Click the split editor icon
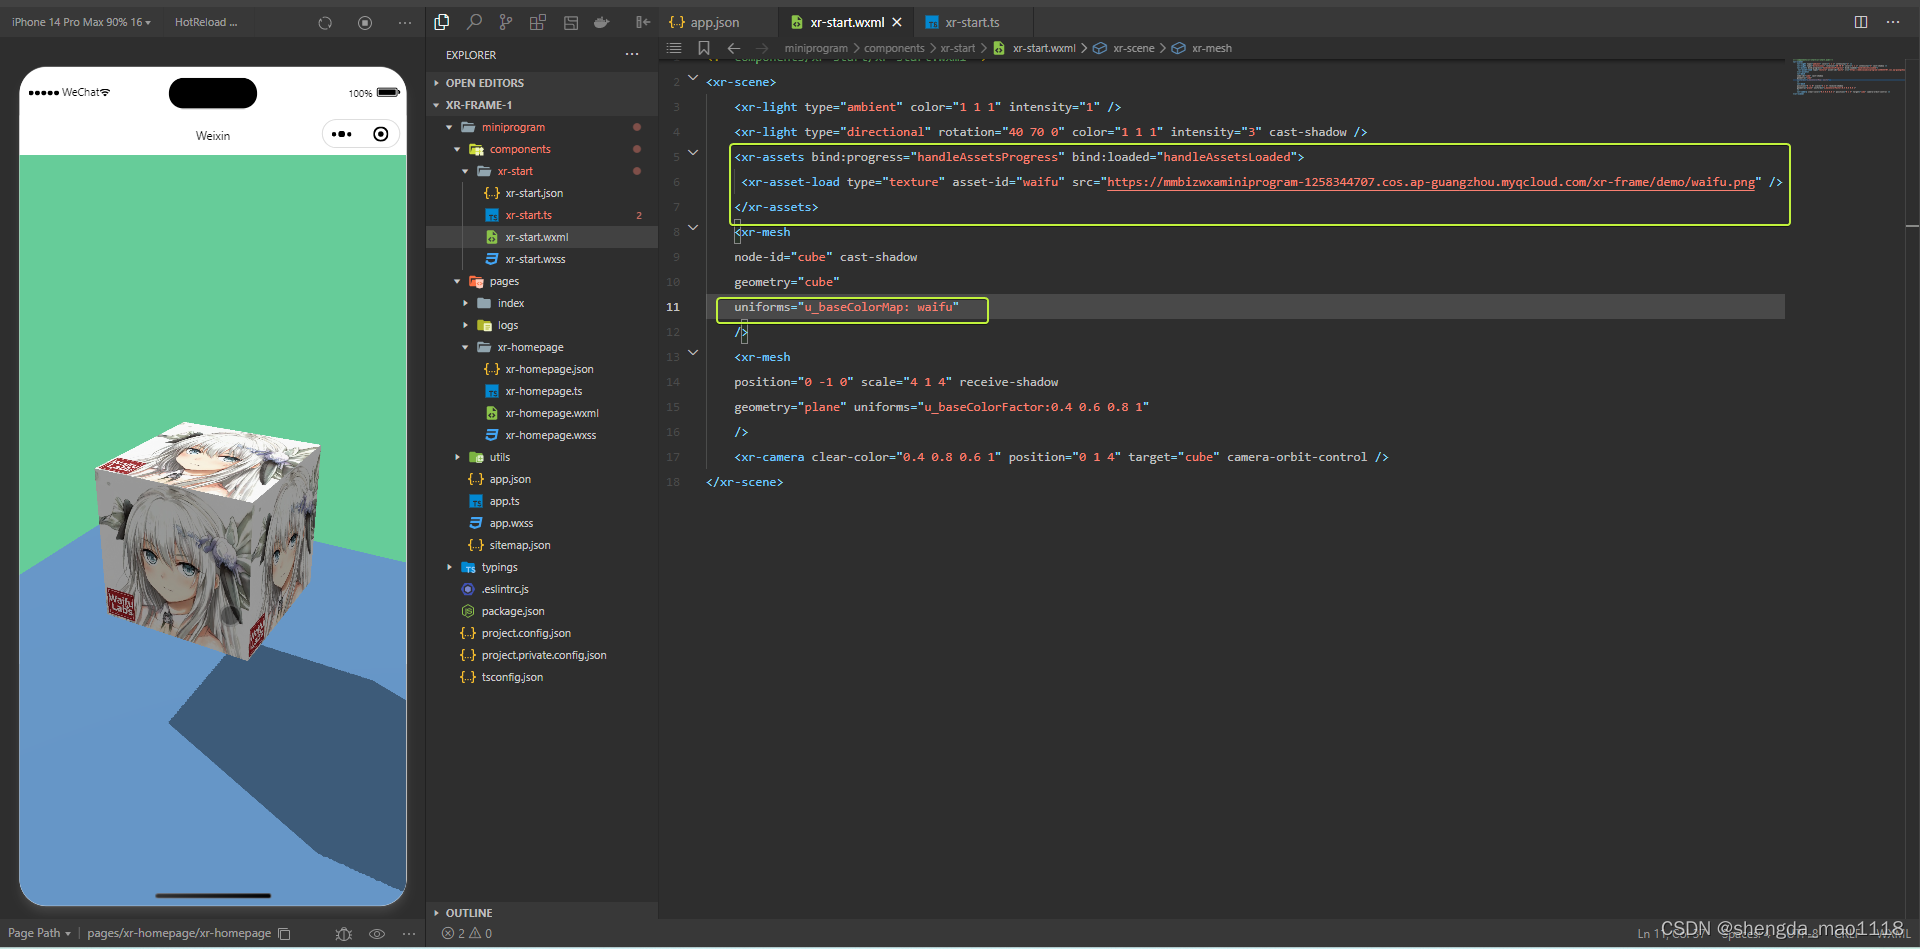Viewport: 1920px width, 949px height. 1861,22
